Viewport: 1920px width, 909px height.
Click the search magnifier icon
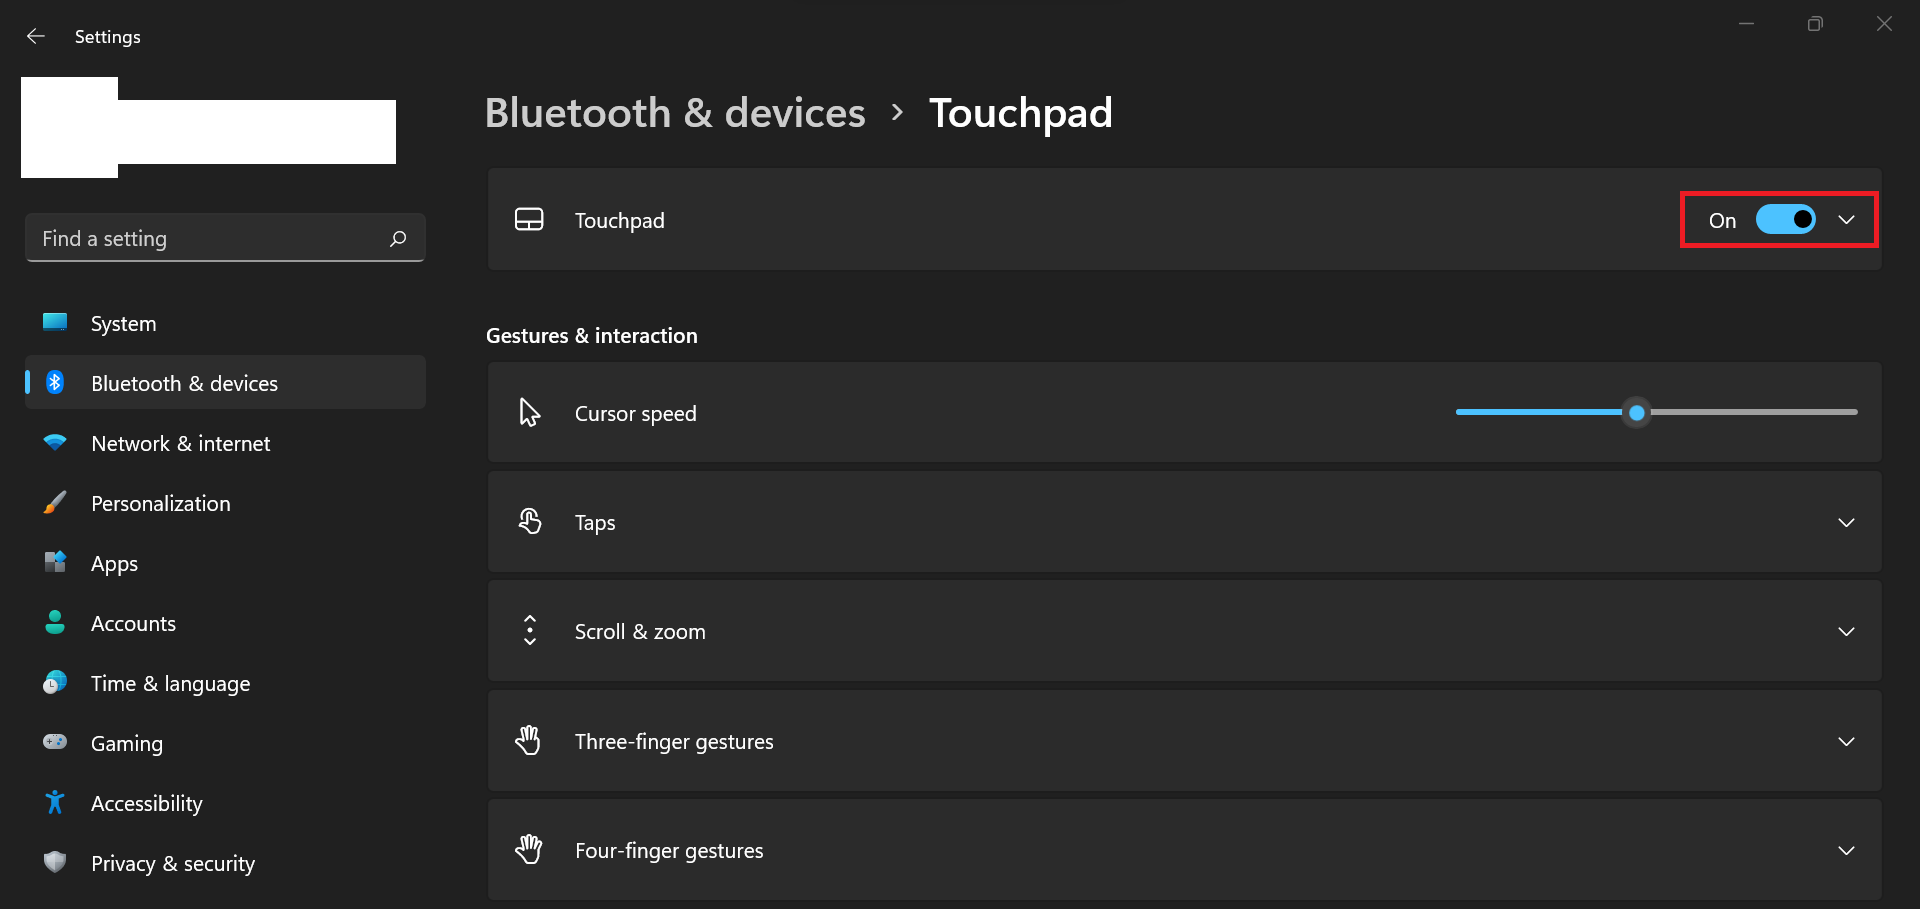(x=398, y=238)
